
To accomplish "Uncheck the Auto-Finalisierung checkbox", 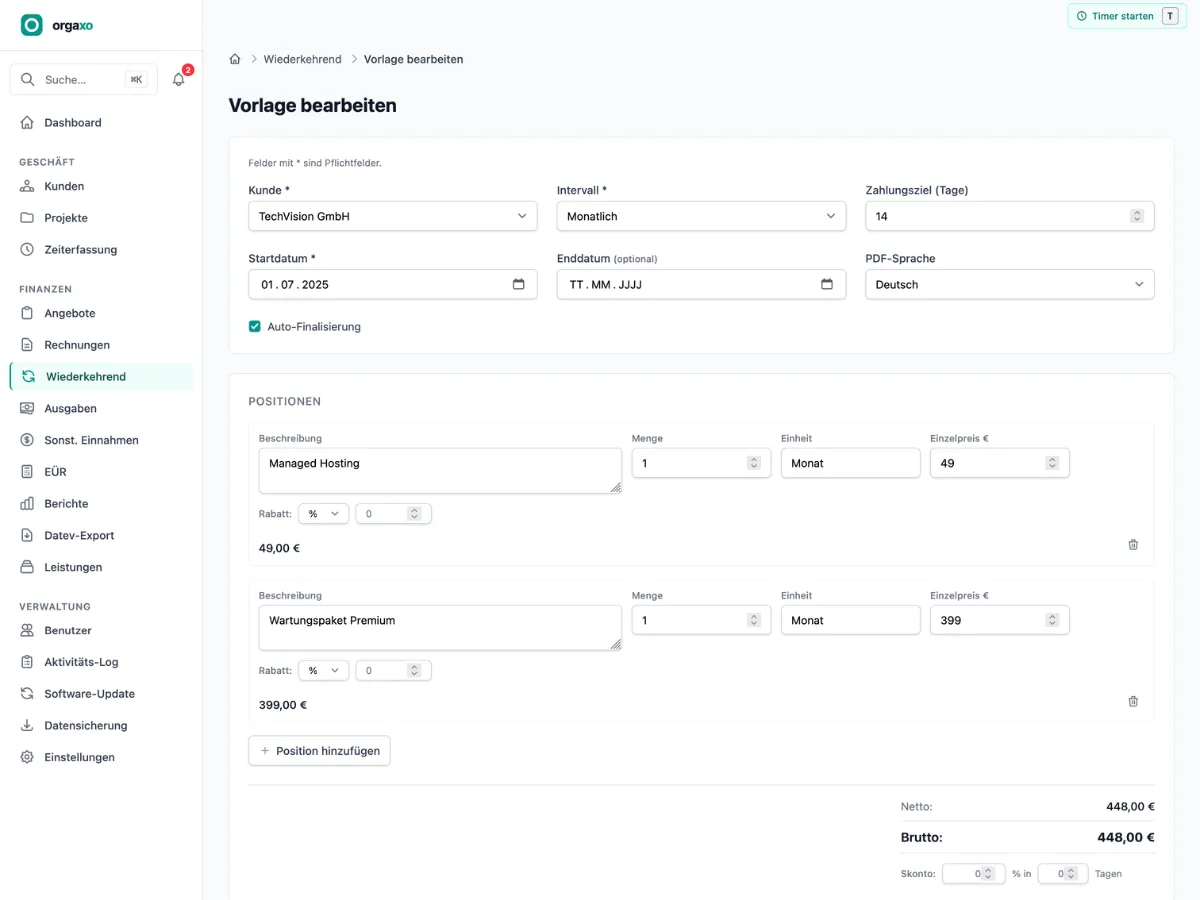I will 255,326.
